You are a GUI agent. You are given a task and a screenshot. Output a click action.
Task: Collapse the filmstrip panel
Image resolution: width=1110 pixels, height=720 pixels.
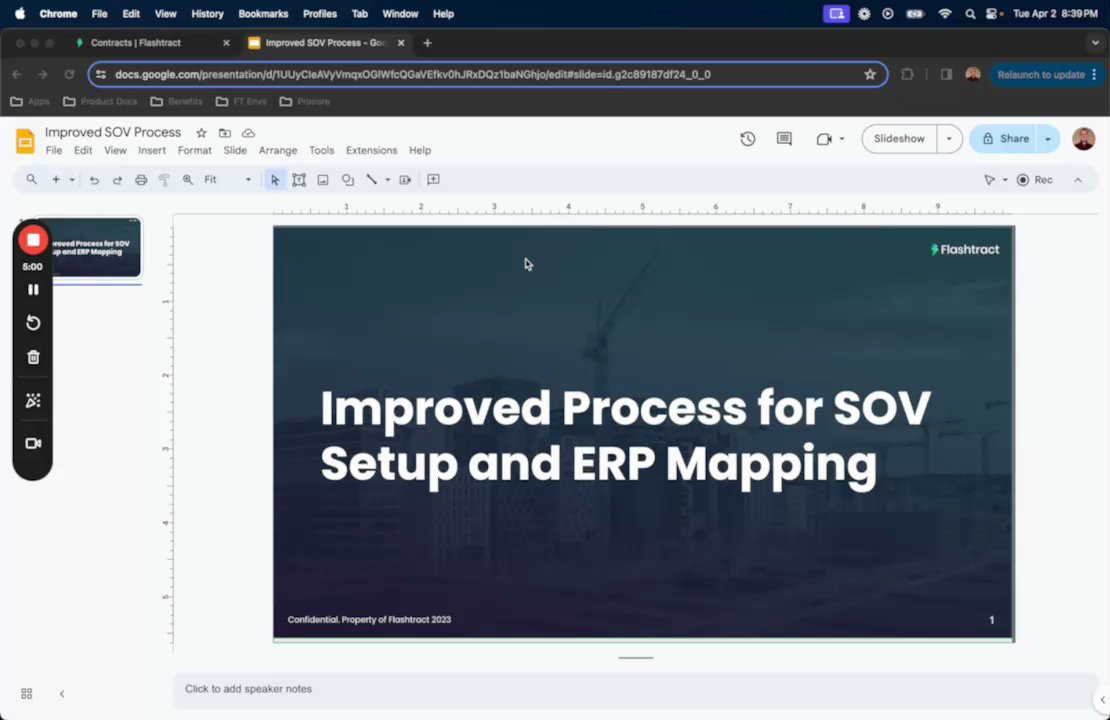pos(62,694)
